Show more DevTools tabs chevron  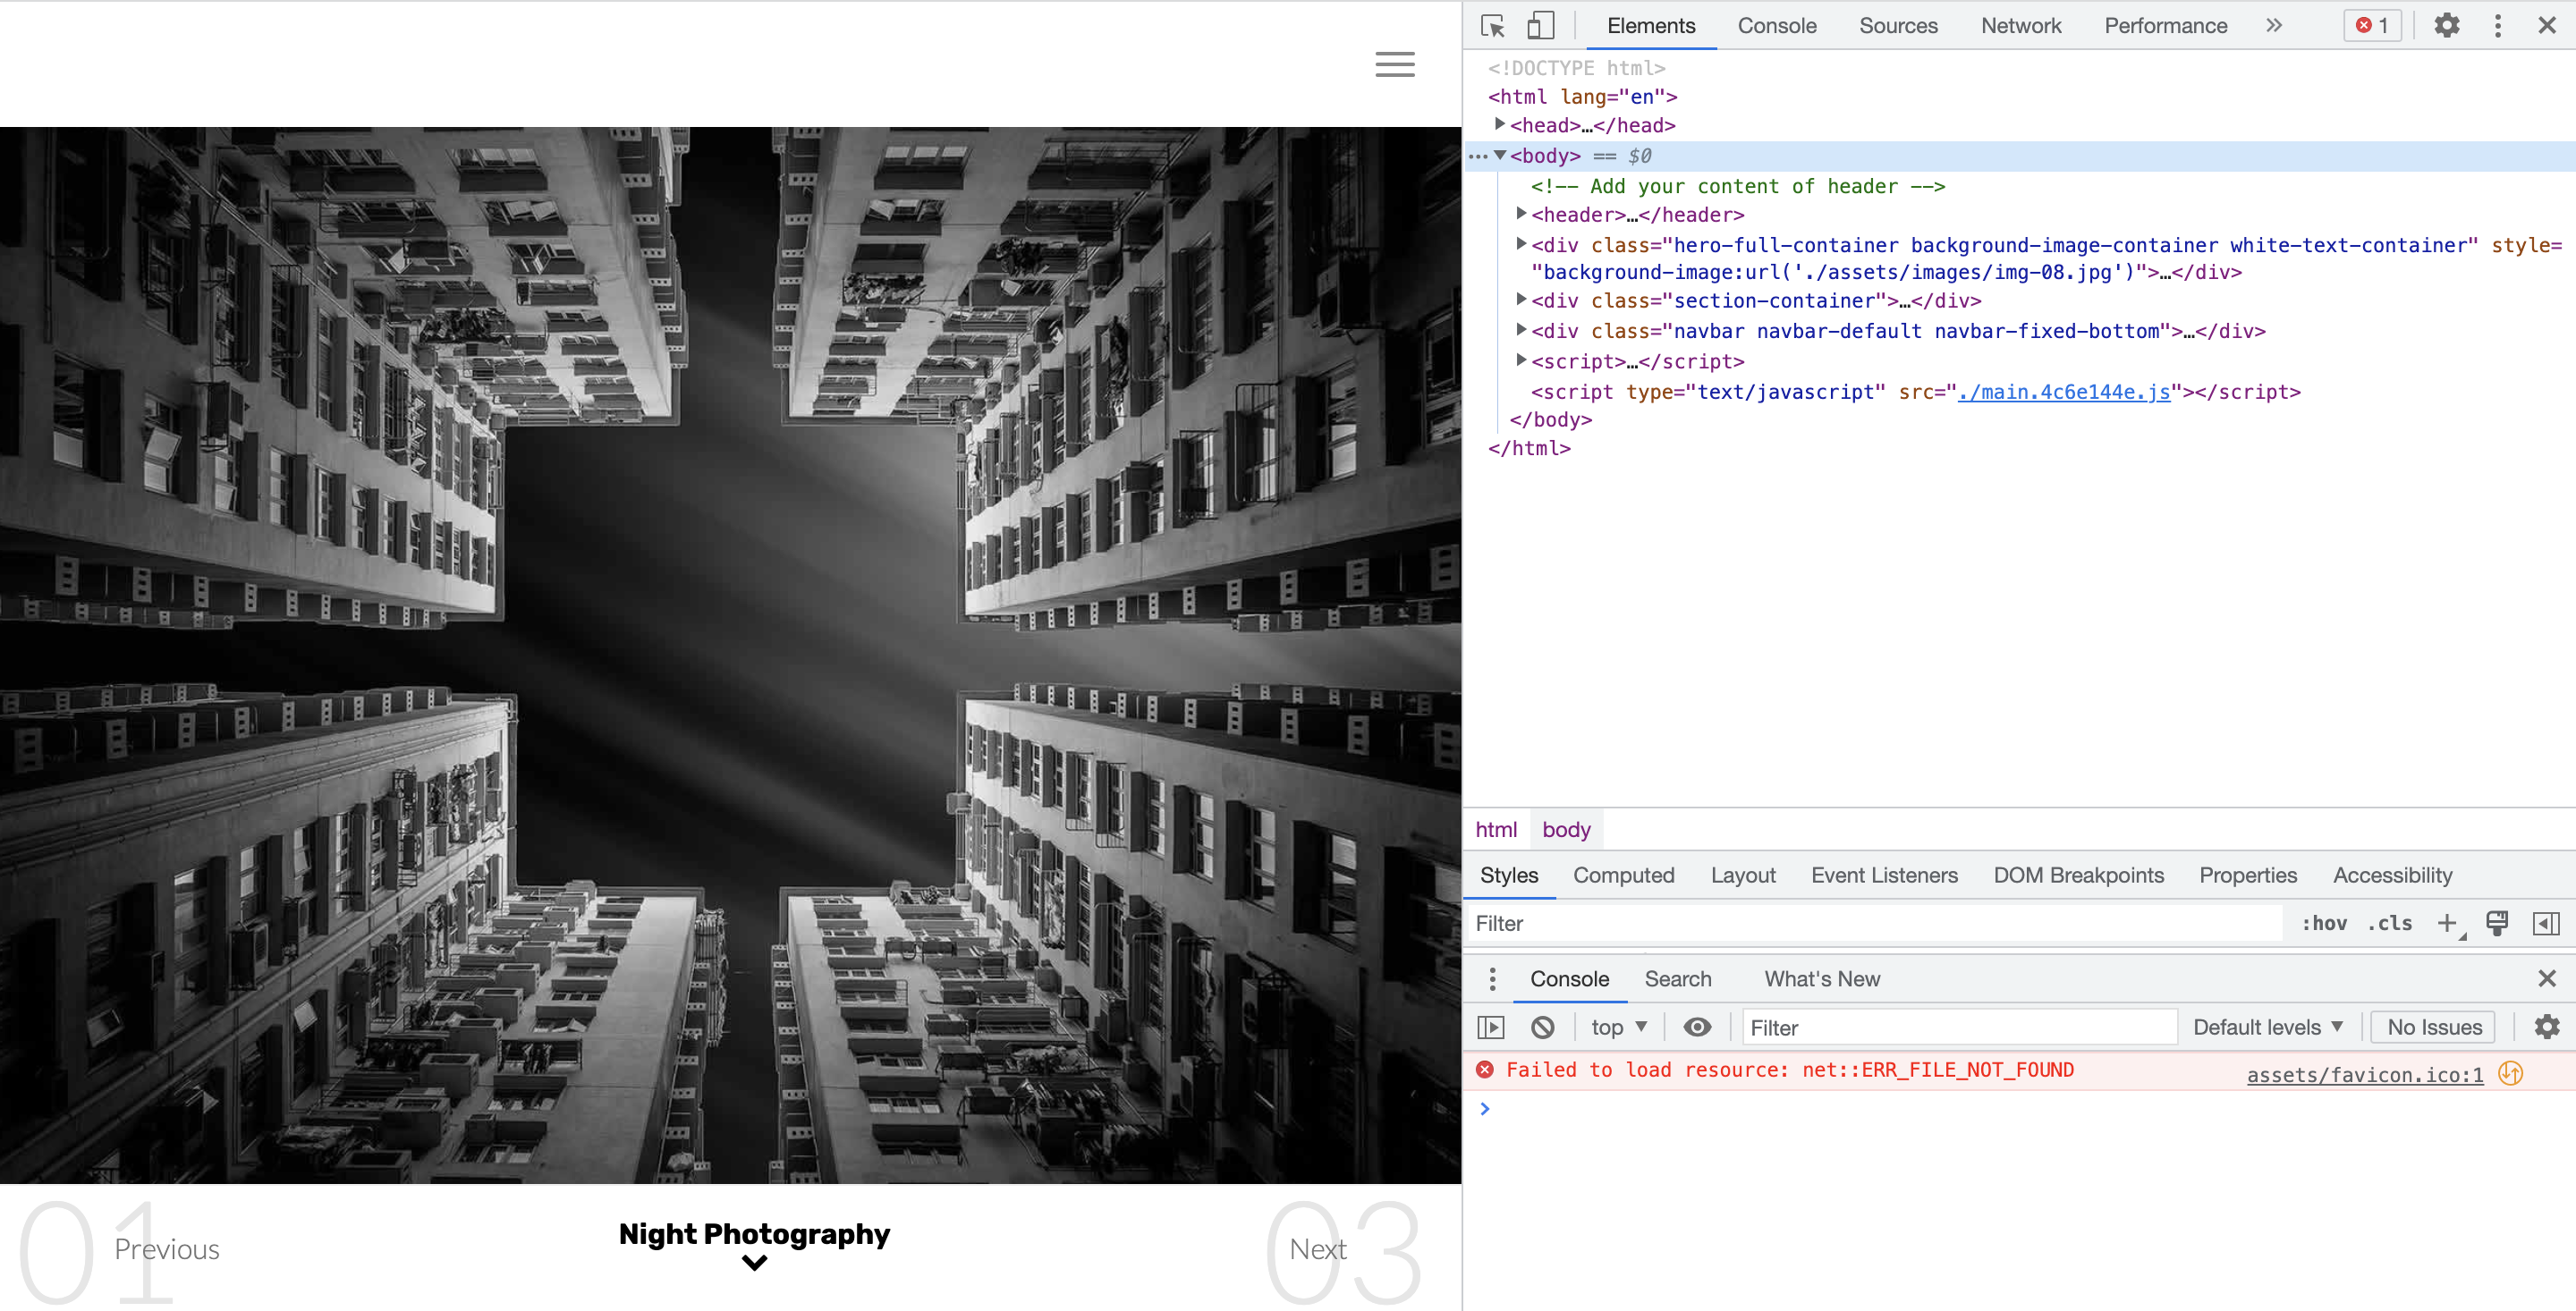(x=2274, y=25)
